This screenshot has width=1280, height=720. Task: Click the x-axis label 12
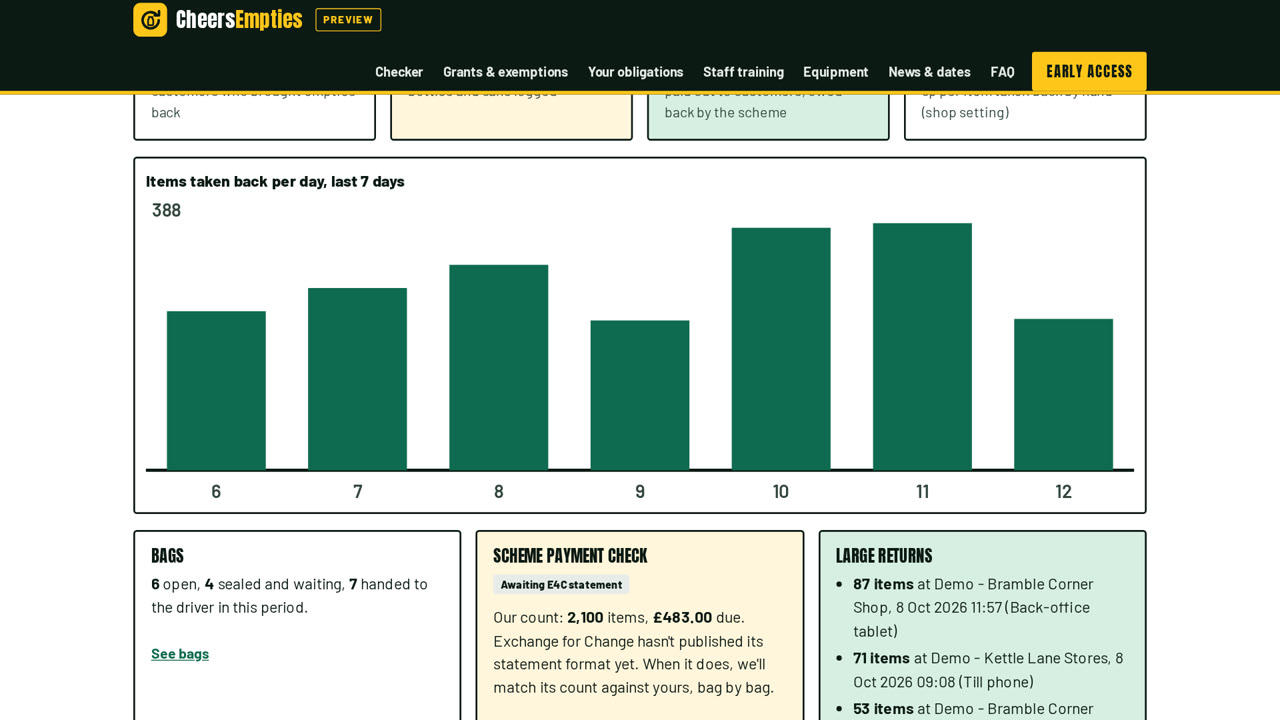1063,491
